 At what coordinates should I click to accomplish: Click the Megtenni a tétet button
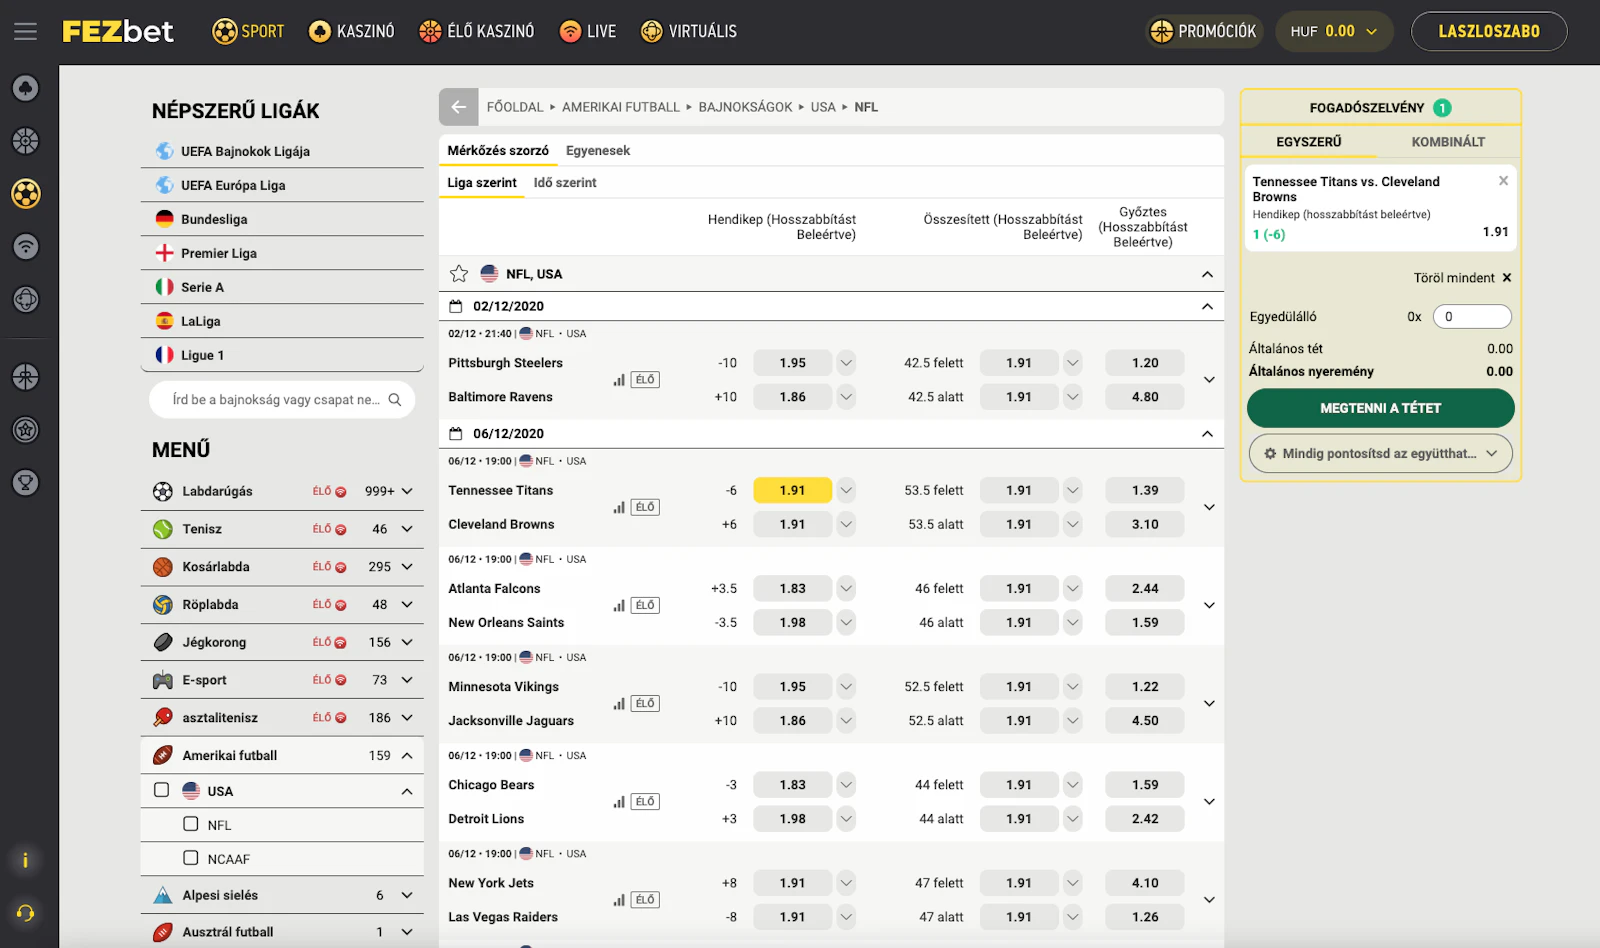1380,408
